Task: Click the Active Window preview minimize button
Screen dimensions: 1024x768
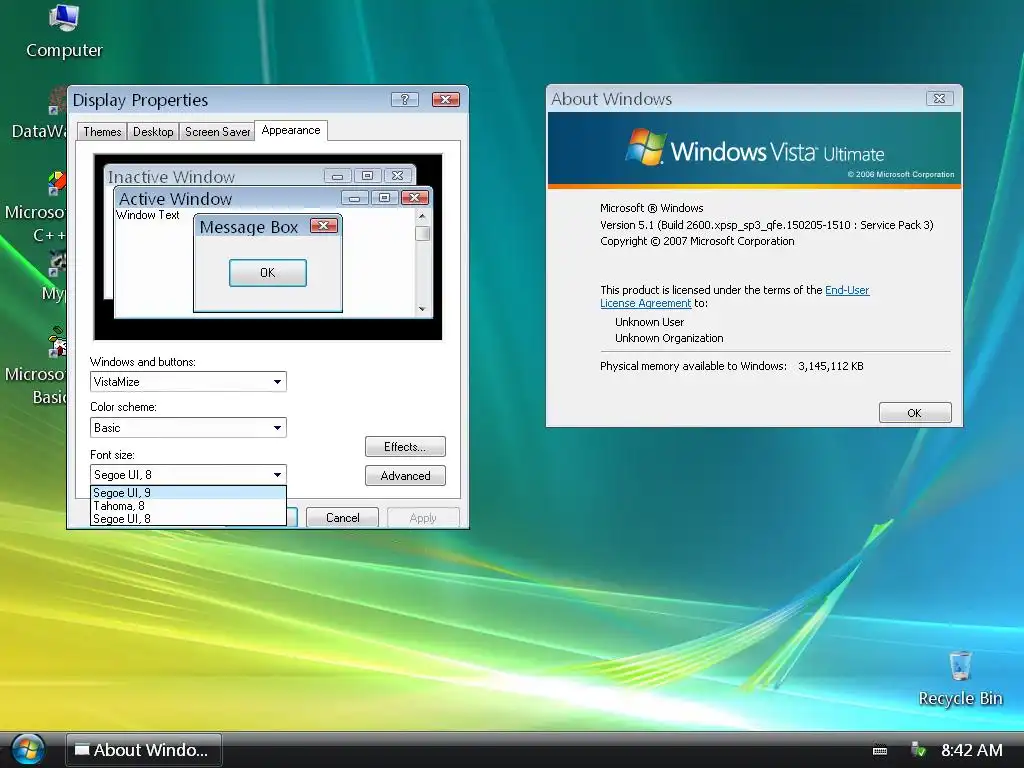Action: tap(355, 198)
